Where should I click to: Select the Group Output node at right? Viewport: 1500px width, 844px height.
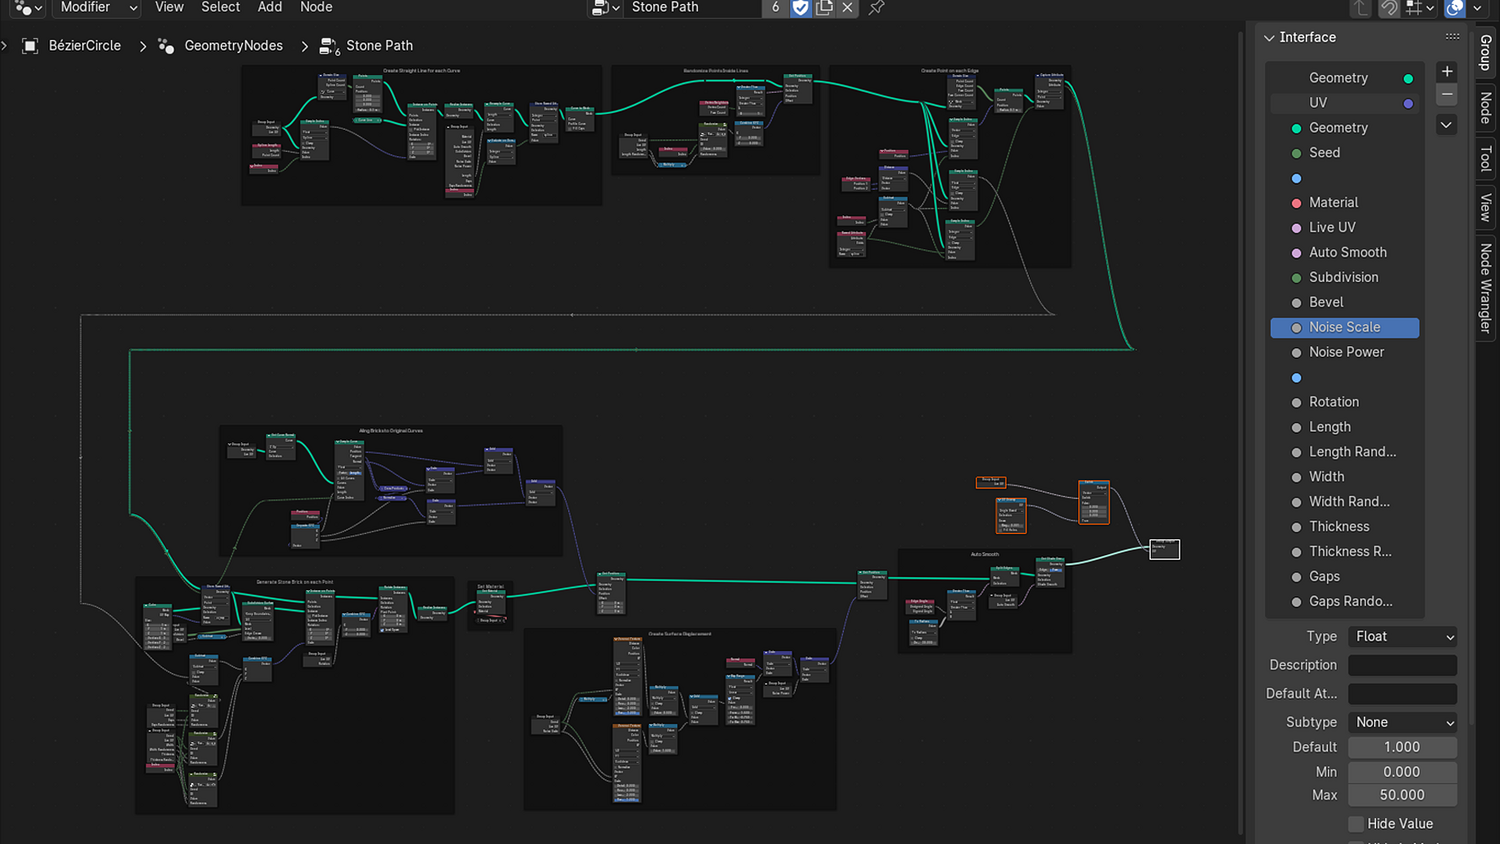1164,549
